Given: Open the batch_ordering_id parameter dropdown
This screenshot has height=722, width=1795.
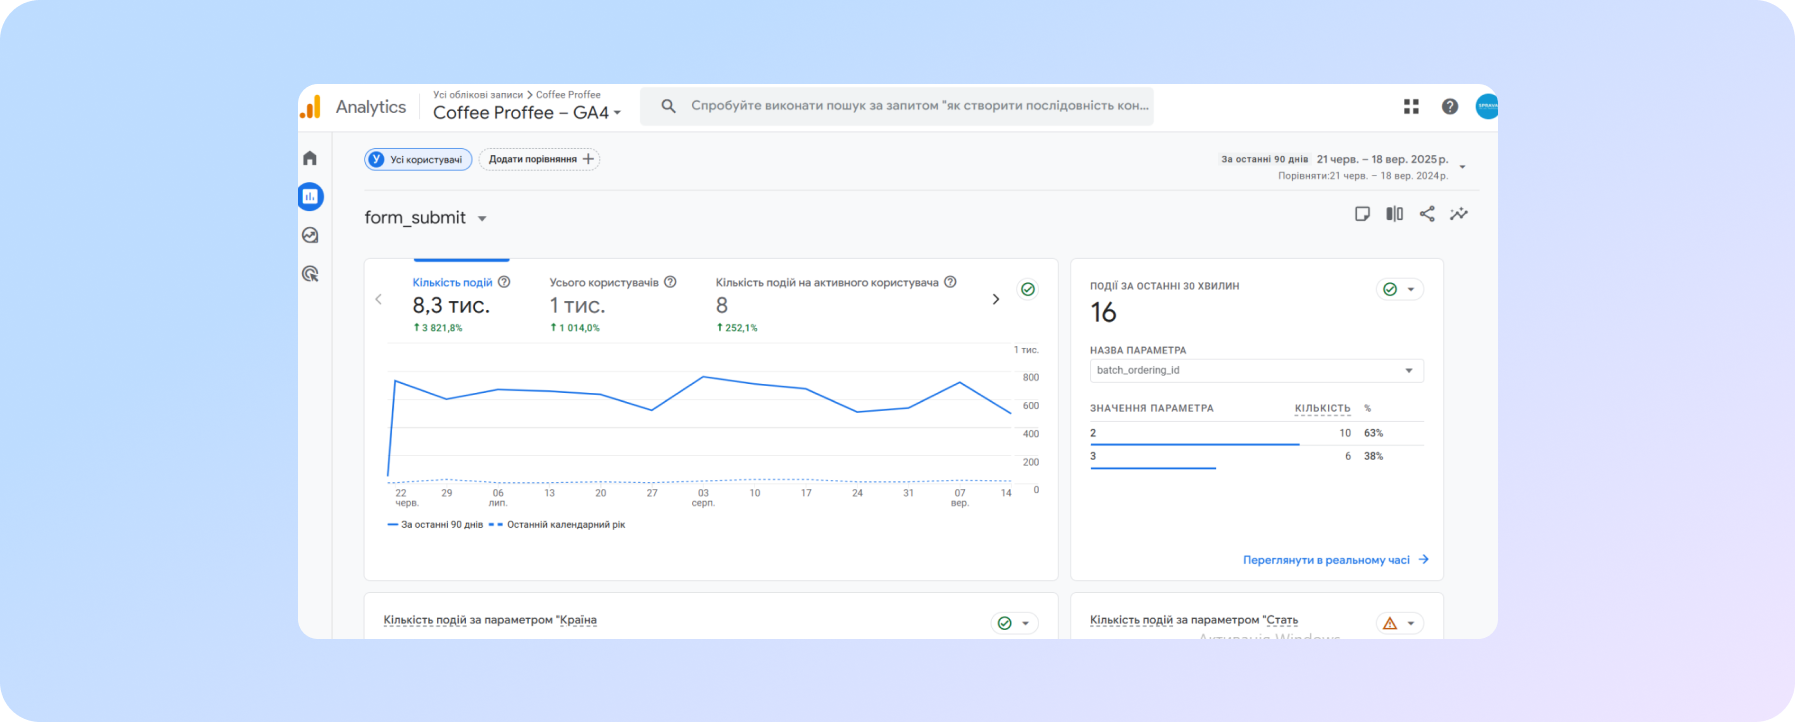Looking at the screenshot, I should [x=1256, y=371].
